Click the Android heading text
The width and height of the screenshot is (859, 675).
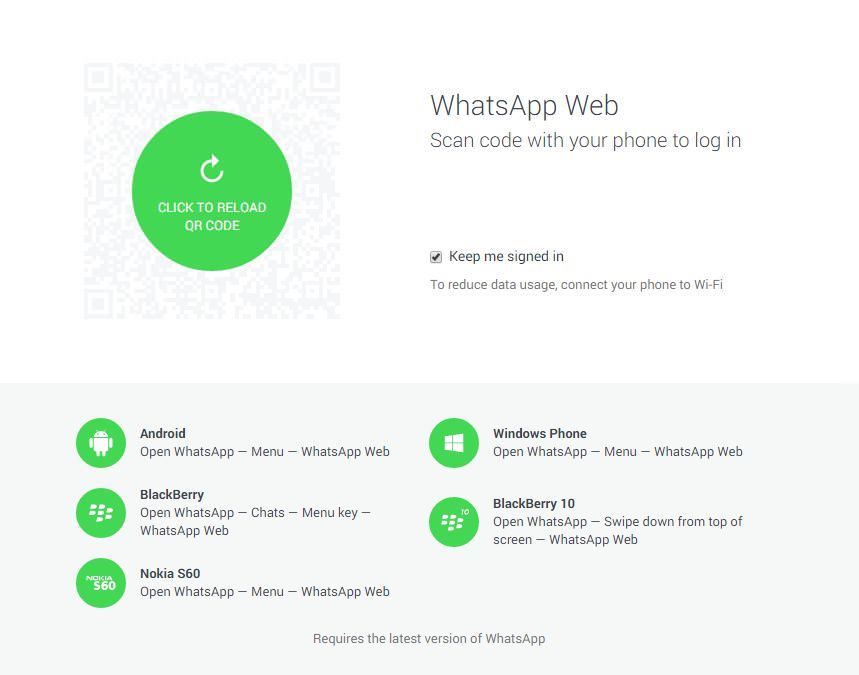pyautogui.click(x=163, y=433)
